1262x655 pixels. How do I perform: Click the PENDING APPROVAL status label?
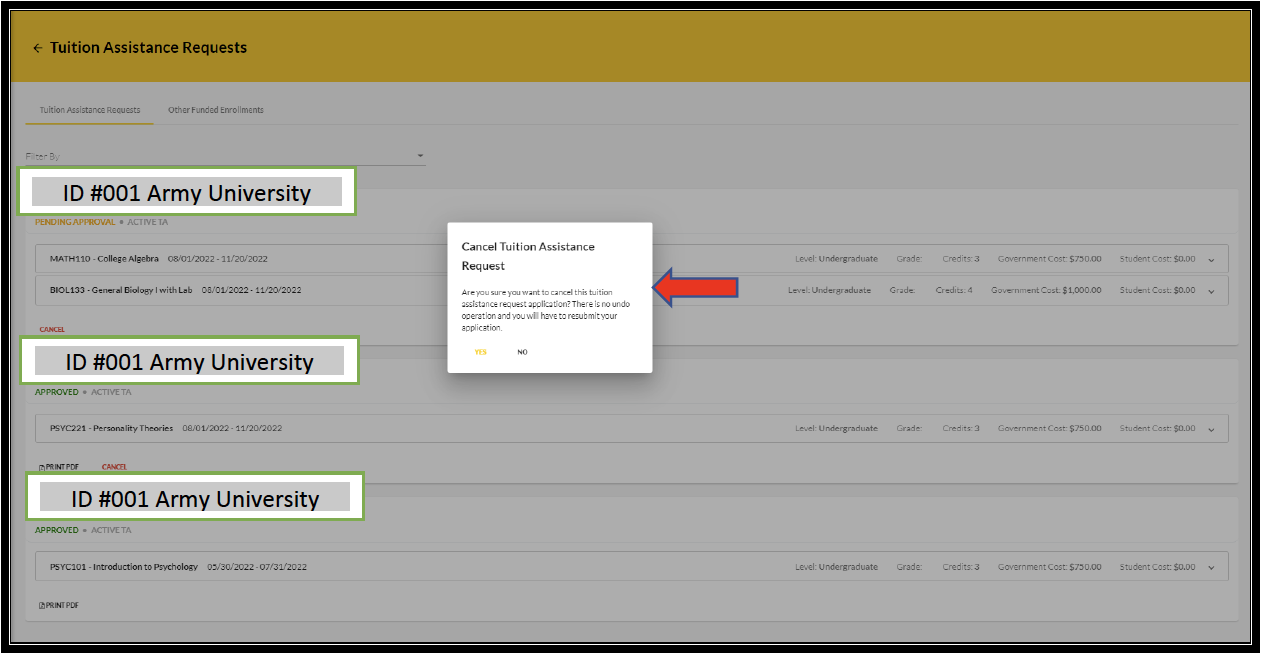(75, 222)
